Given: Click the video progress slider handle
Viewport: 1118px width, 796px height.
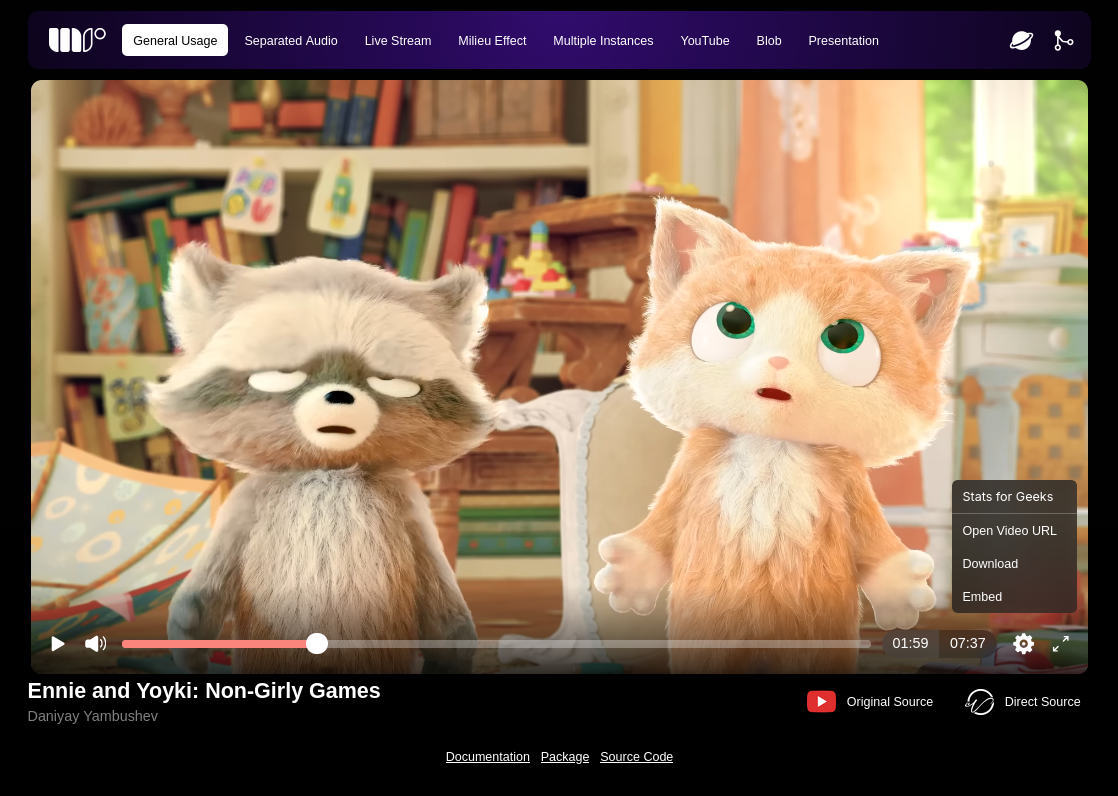Looking at the screenshot, I should [317, 644].
